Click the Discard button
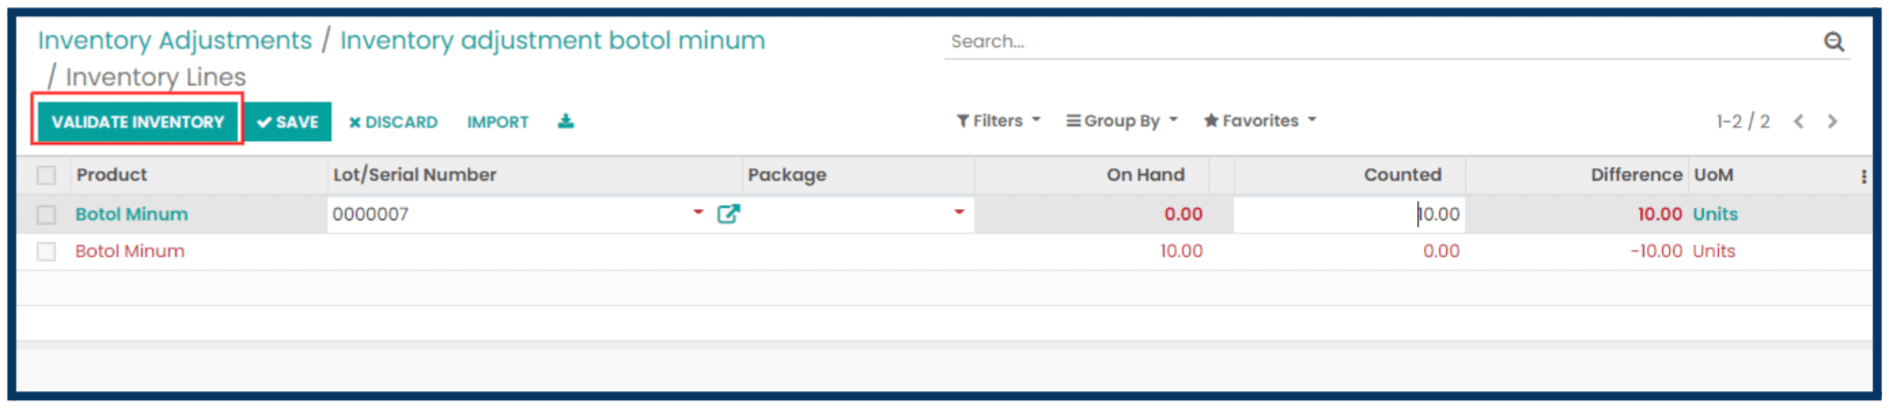 pyautogui.click(x=393, y=122)
